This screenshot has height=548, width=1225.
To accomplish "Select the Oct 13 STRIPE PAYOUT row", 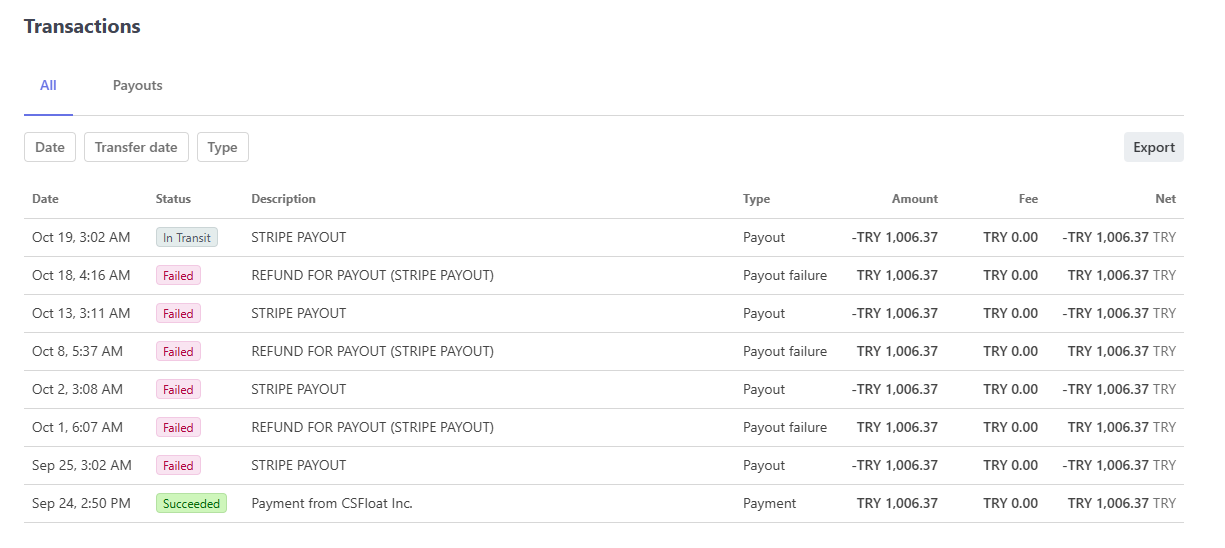I will pyautogui.click(x=298, y=314).
